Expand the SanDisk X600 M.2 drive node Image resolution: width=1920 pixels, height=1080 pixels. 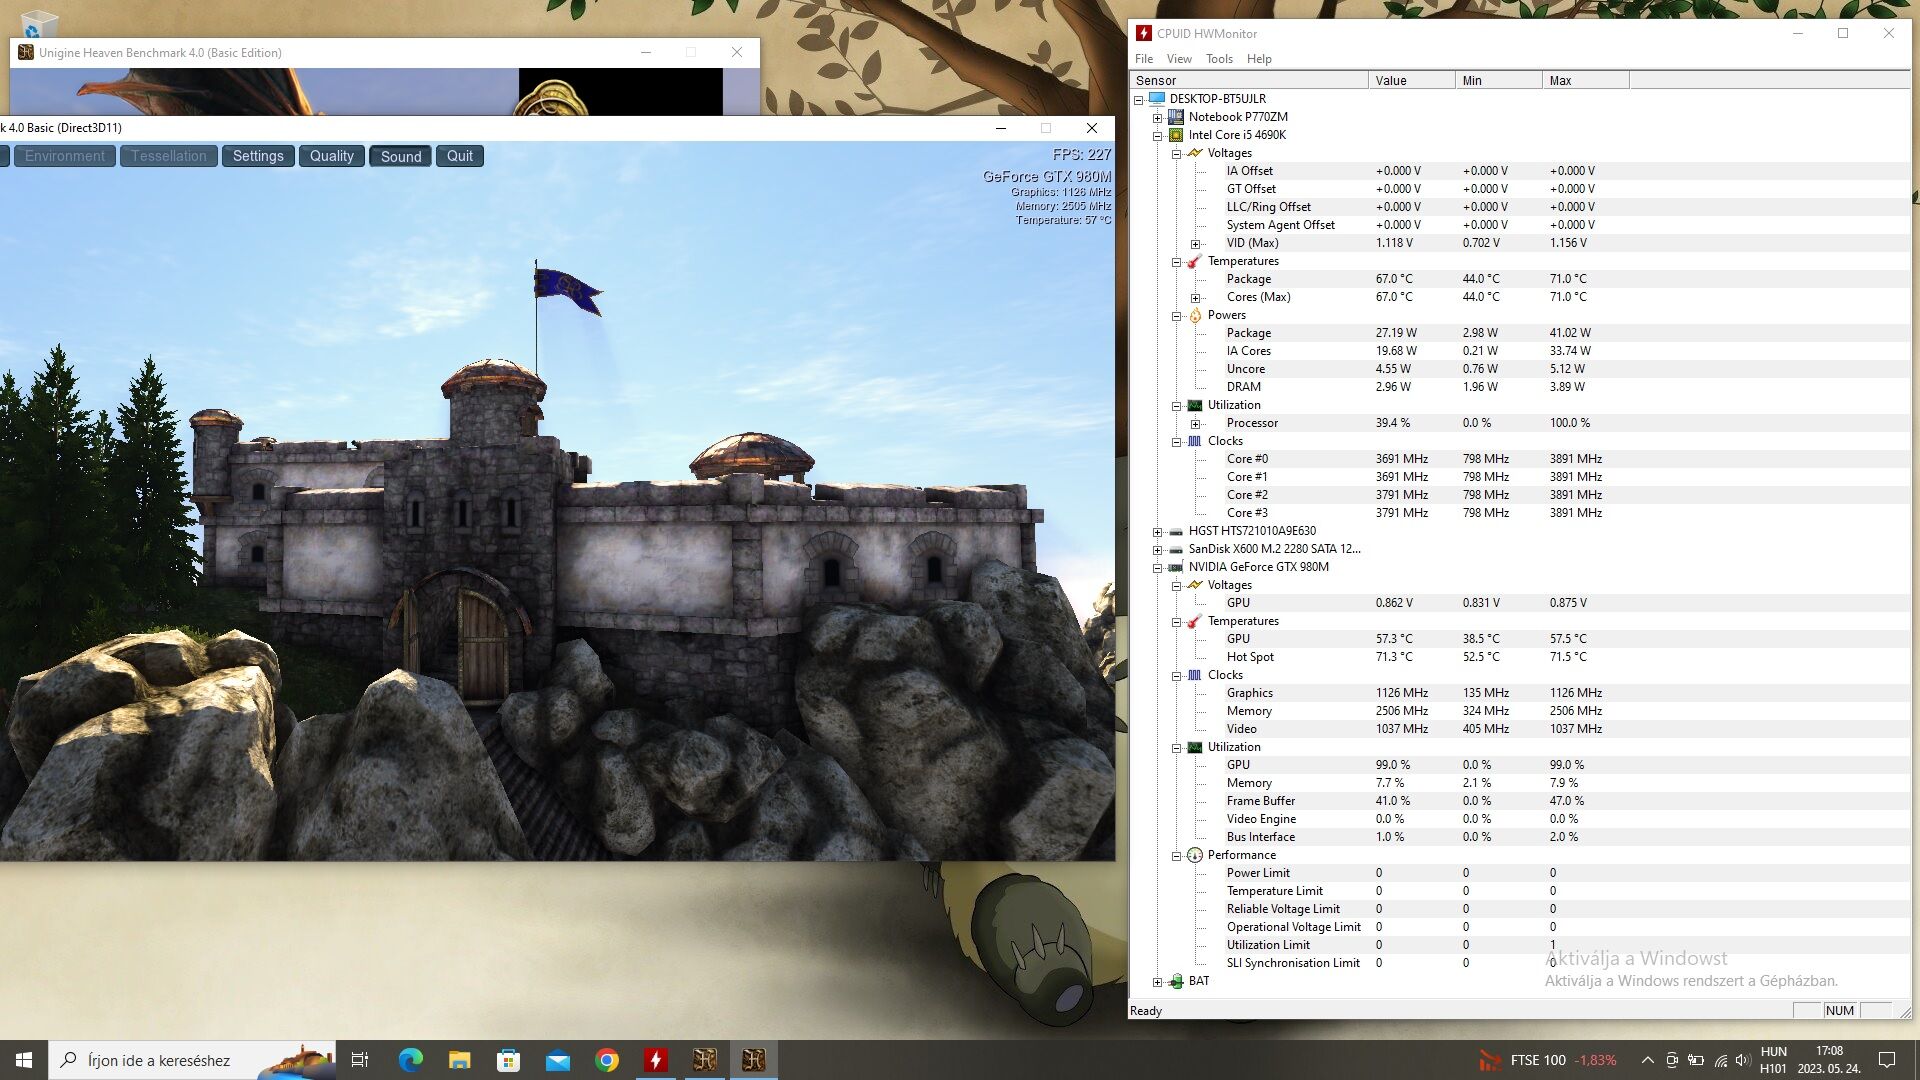(x=1158, y=549)
